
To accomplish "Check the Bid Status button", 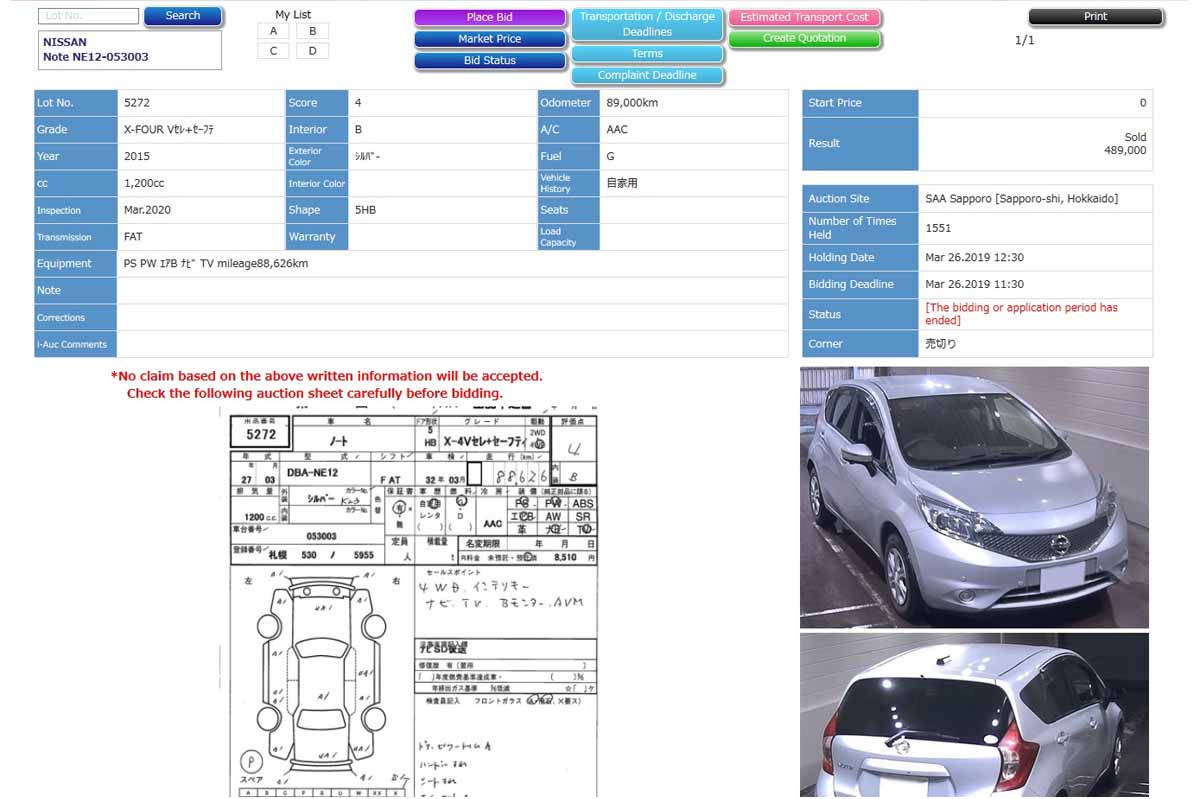I will tap(490, 61).
